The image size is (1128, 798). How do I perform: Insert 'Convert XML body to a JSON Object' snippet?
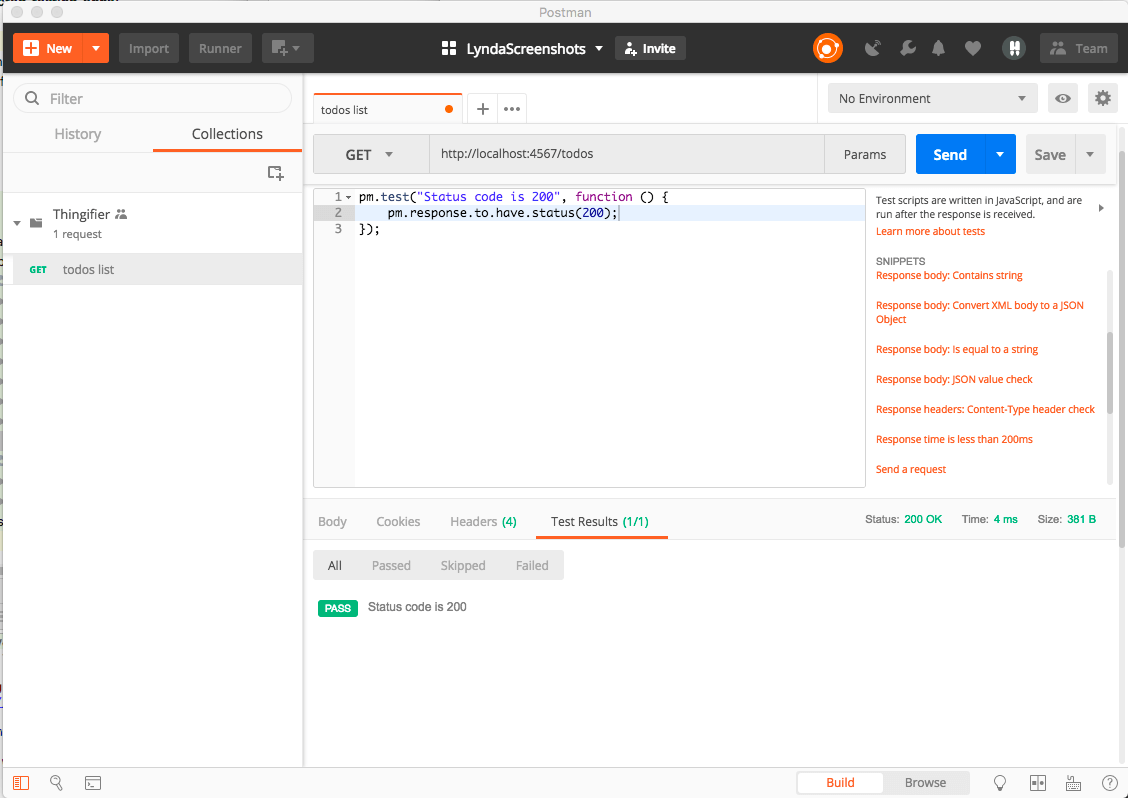point(979,312)
